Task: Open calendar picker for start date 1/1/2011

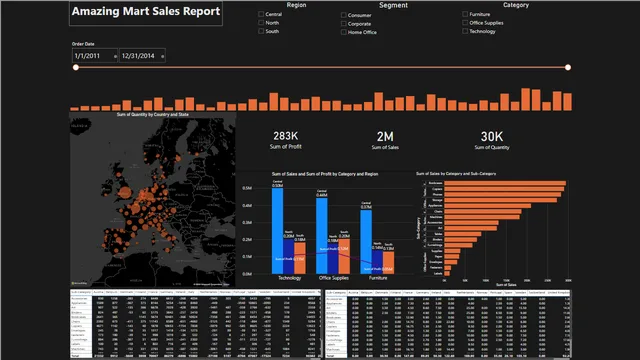Action: tap(115, 56)
